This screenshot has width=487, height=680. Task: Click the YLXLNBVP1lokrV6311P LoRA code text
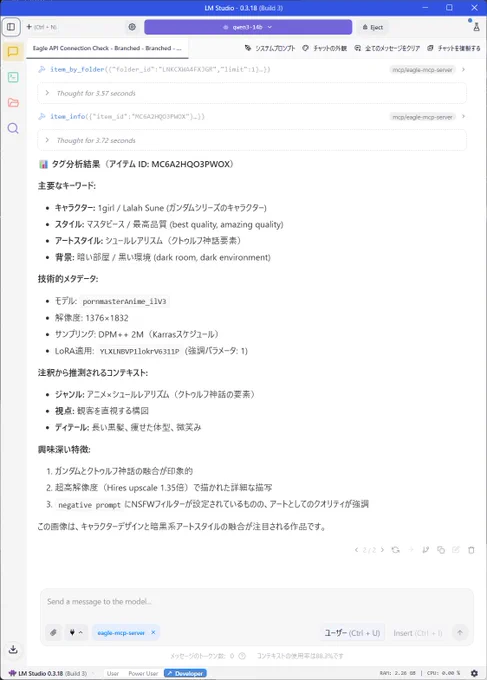pos(139,351)
